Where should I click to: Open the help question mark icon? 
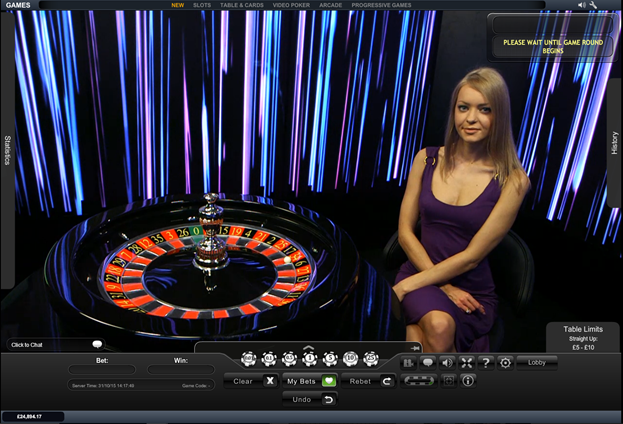pyautogui.click(x=485, y=362)
